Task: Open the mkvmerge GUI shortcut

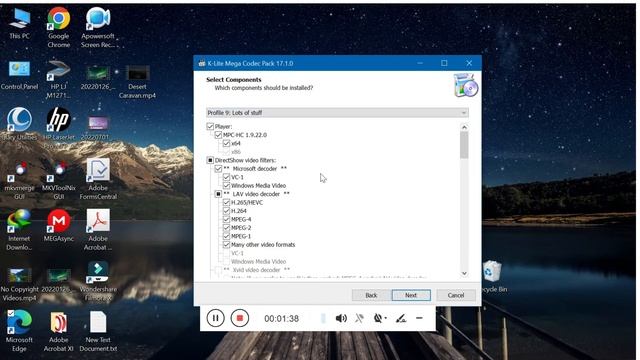Action: 19,180
